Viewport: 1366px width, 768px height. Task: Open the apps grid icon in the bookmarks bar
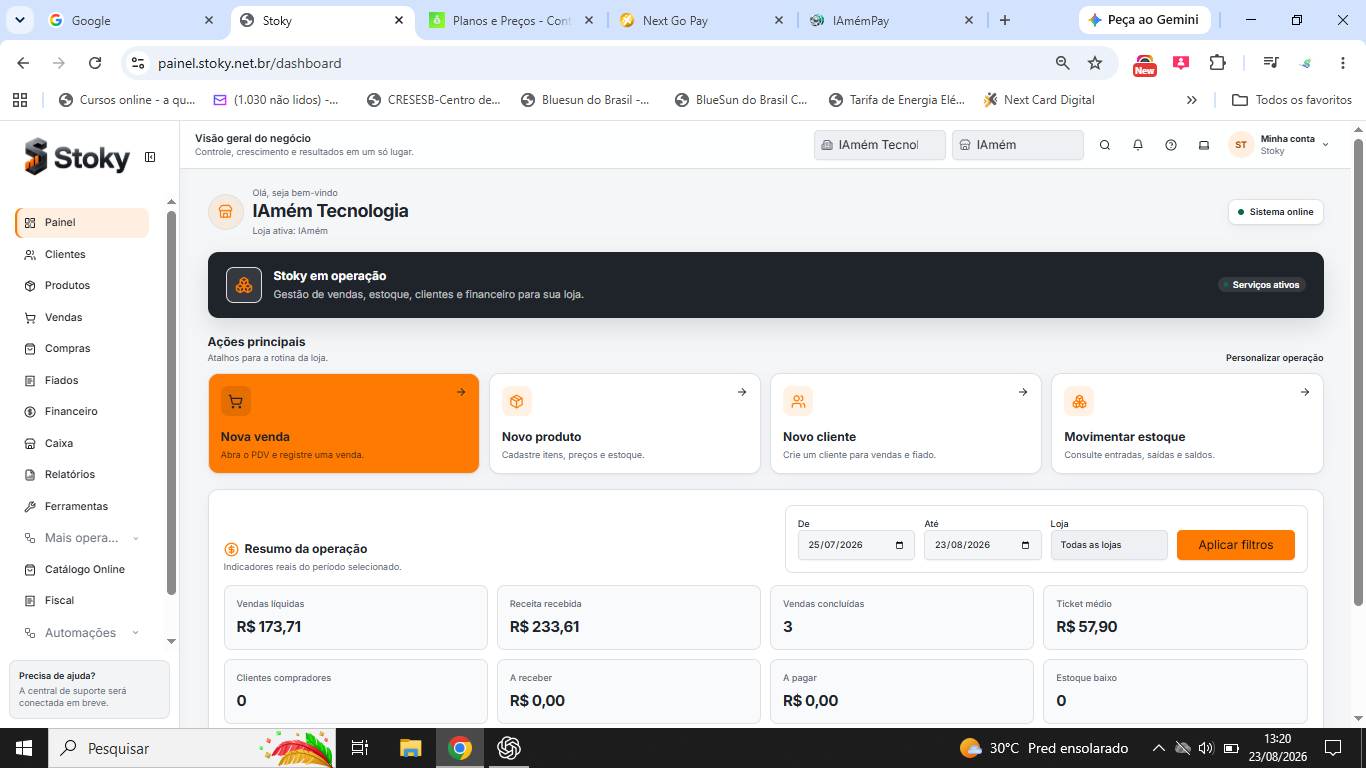tap(20, 100)
